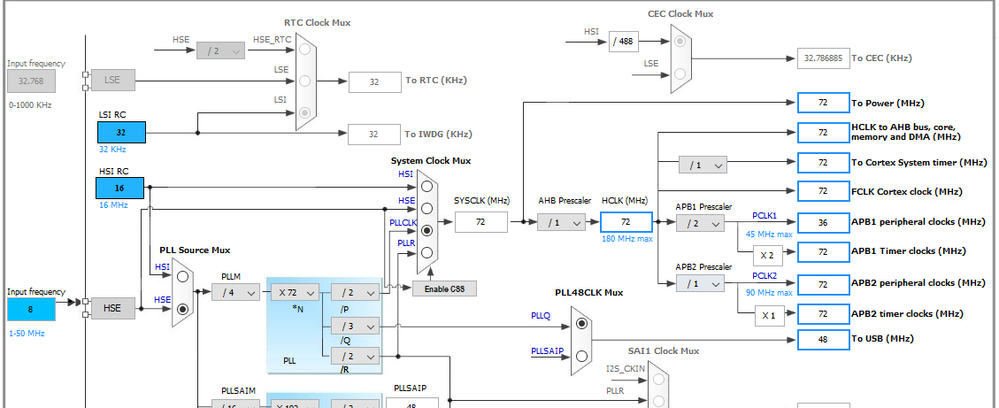The image size is (999, 408).
Task: Select HSE_RTC in RTC Clock Mux
Action: point(305,49)
